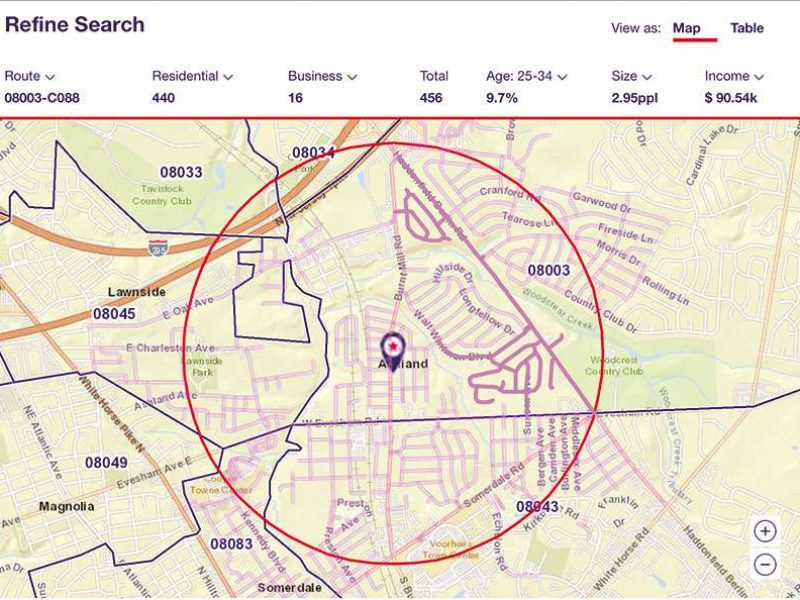
Task: Zoom in on the map
Action: [x=766, y=531]
